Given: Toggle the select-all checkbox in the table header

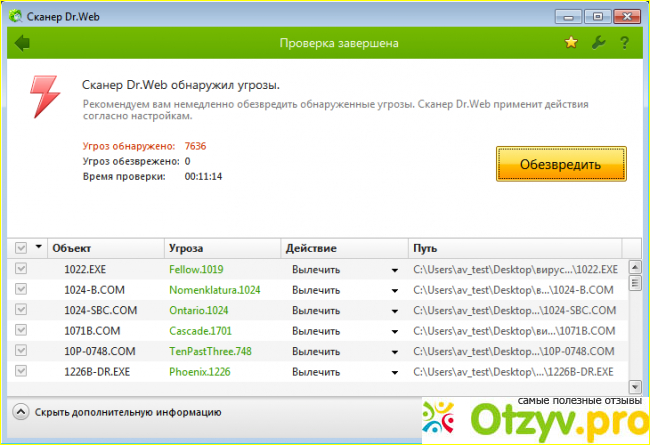Looking at the screenshot, I should click(x=21, y=248).
